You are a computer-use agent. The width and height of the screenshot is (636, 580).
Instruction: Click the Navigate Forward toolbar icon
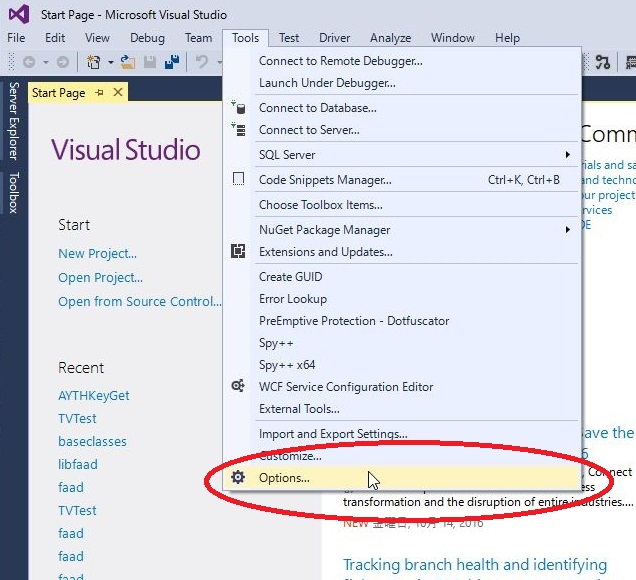tap(63, 62)
